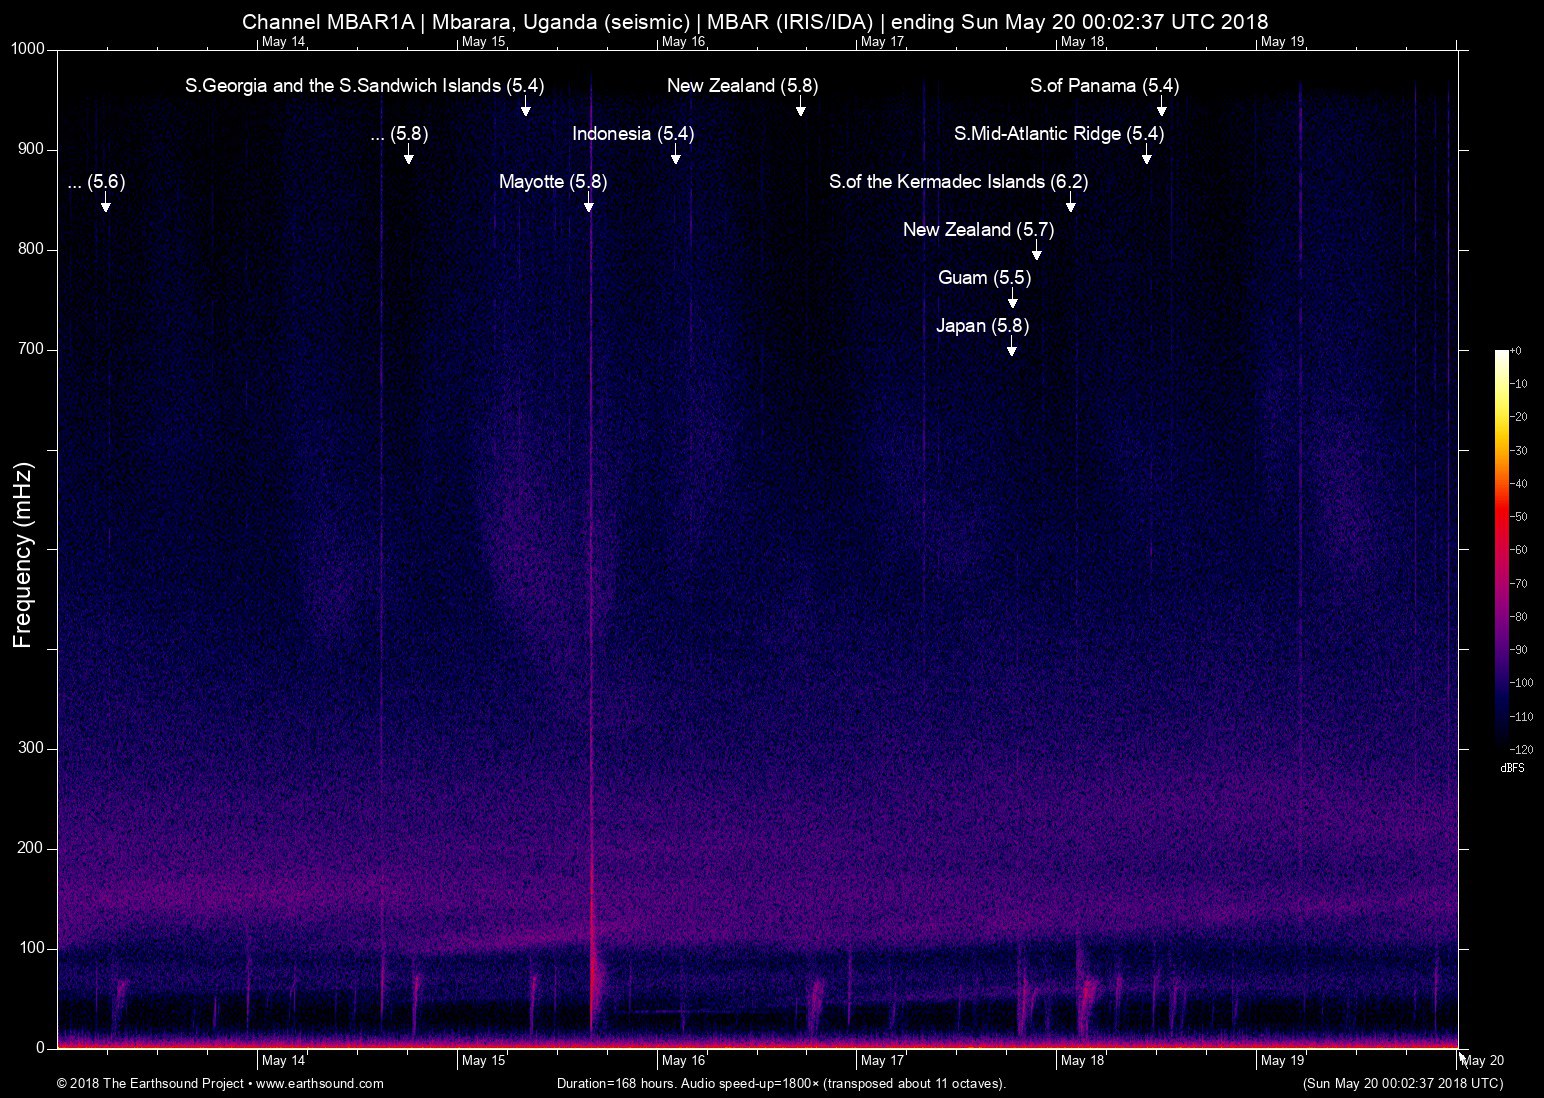Screen dimensions: 1544x1098
Task: Click the Earthsound Project copyright text
Action: point(150,1083)
